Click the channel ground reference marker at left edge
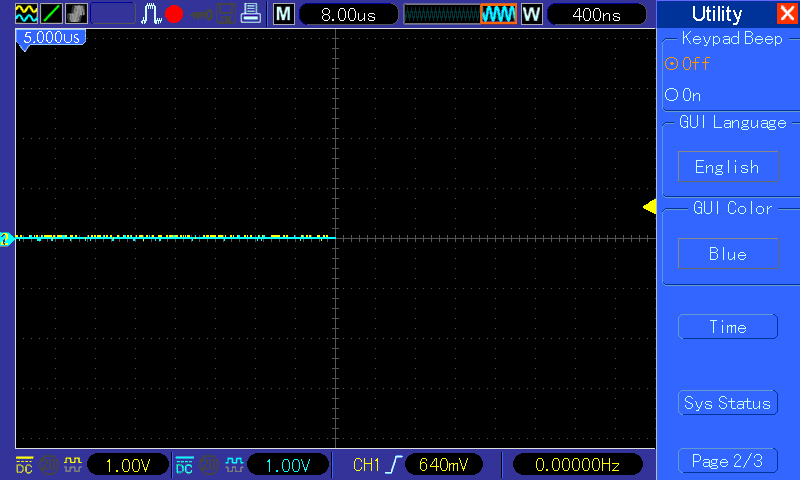This screenshot has height=480, width=800. 6,239
